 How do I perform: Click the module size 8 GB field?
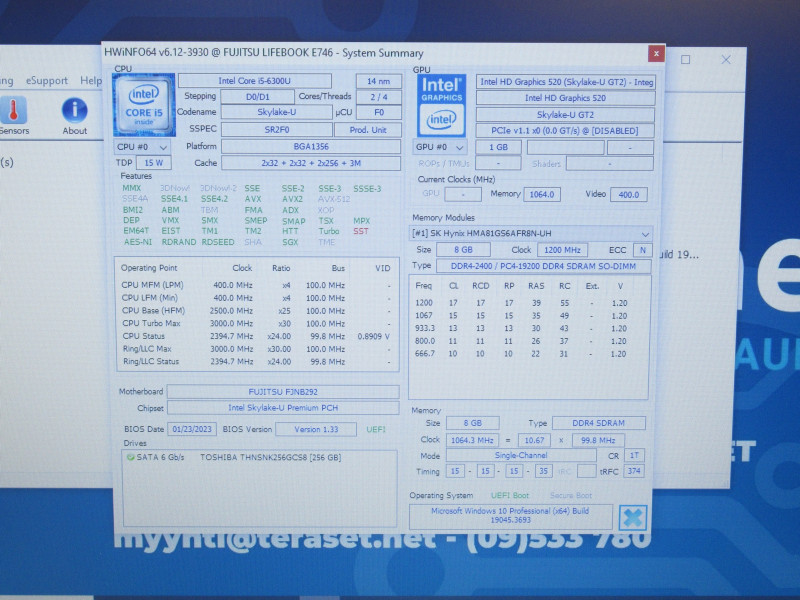coord(463,249)
